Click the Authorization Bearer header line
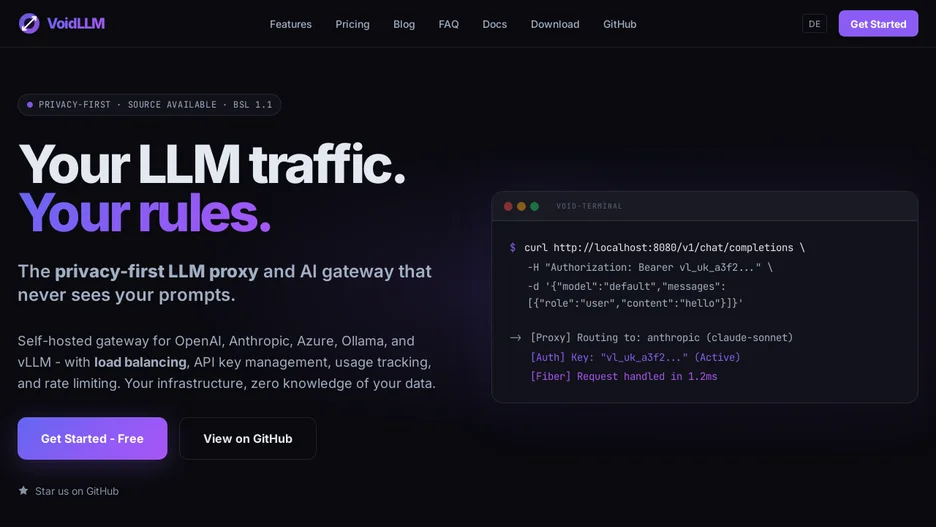The image size is (936, 527). coord(650,267)
